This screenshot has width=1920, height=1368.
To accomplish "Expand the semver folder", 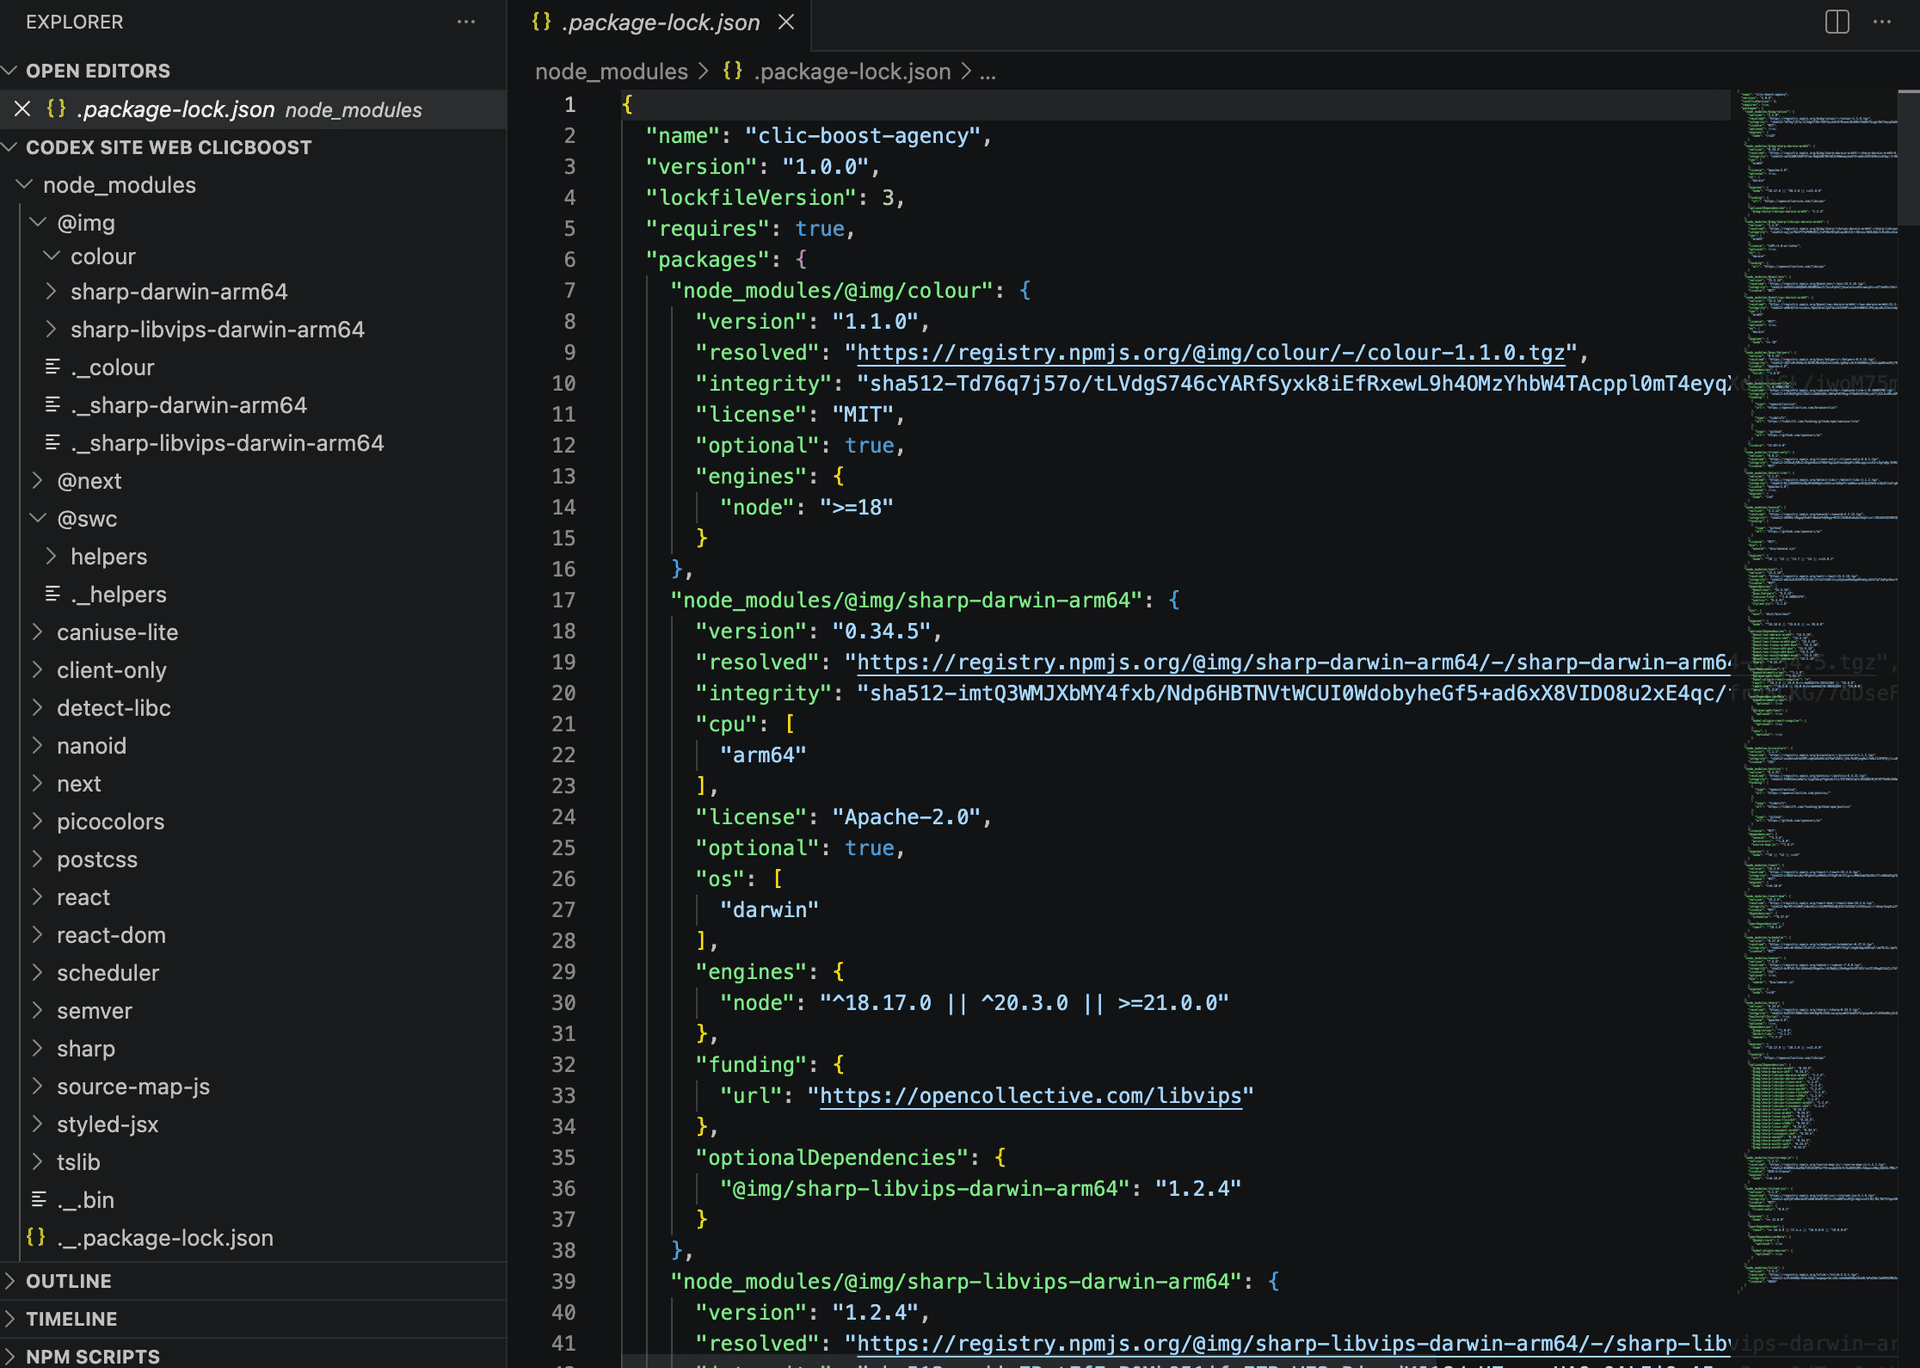I will [x=39, y=1010].
